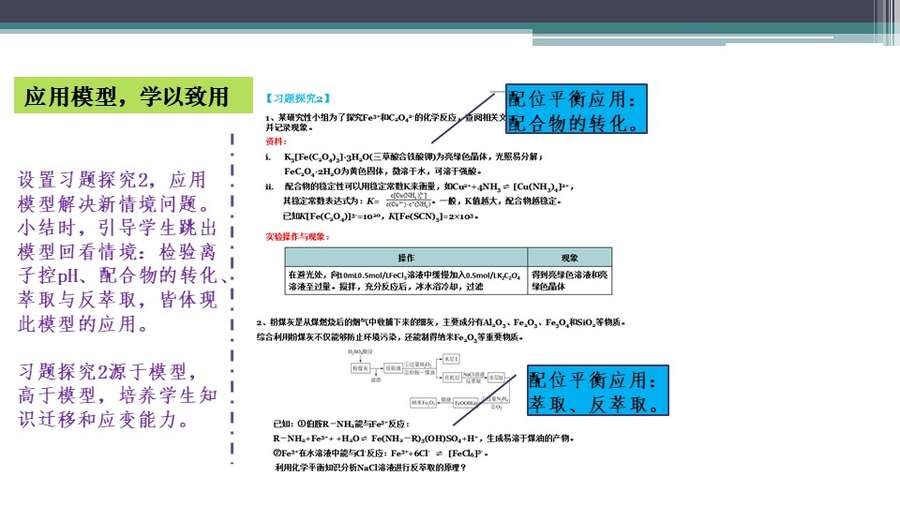Click the line '并记录现象。'
900x506 pixels.
click(x=289, y=127)
